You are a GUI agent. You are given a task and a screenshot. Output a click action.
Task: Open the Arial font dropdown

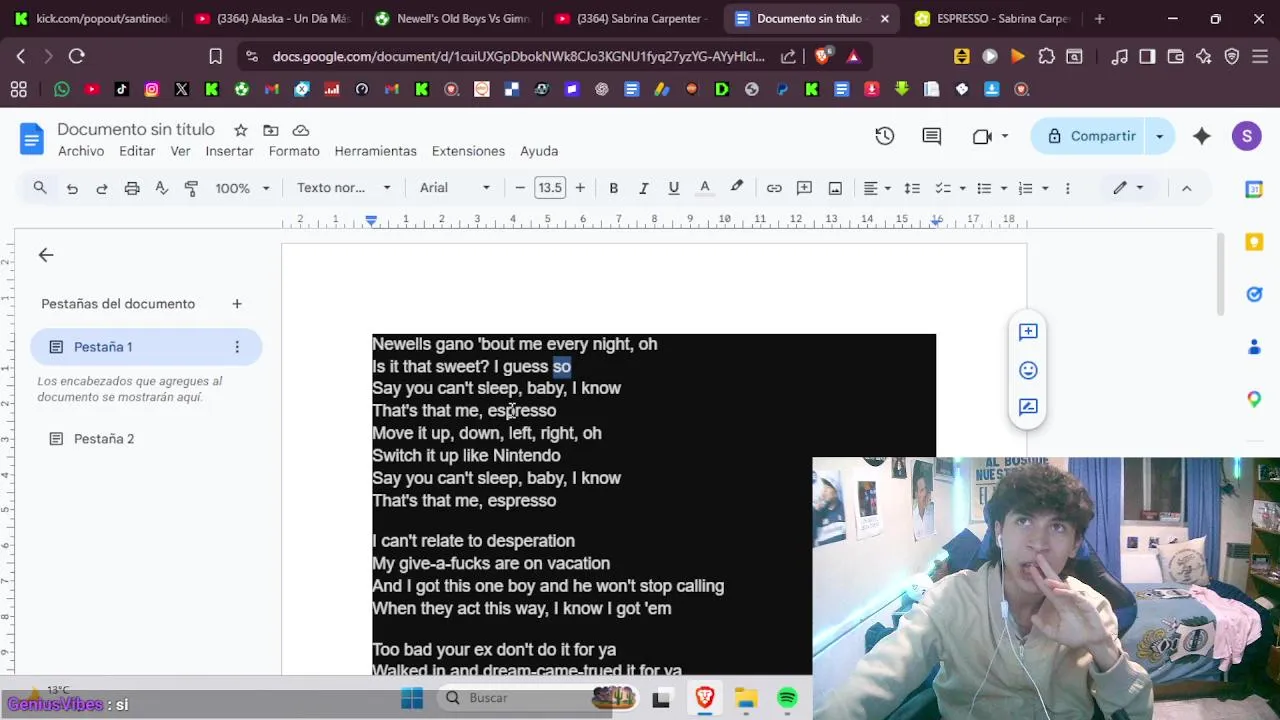(455, 188)
